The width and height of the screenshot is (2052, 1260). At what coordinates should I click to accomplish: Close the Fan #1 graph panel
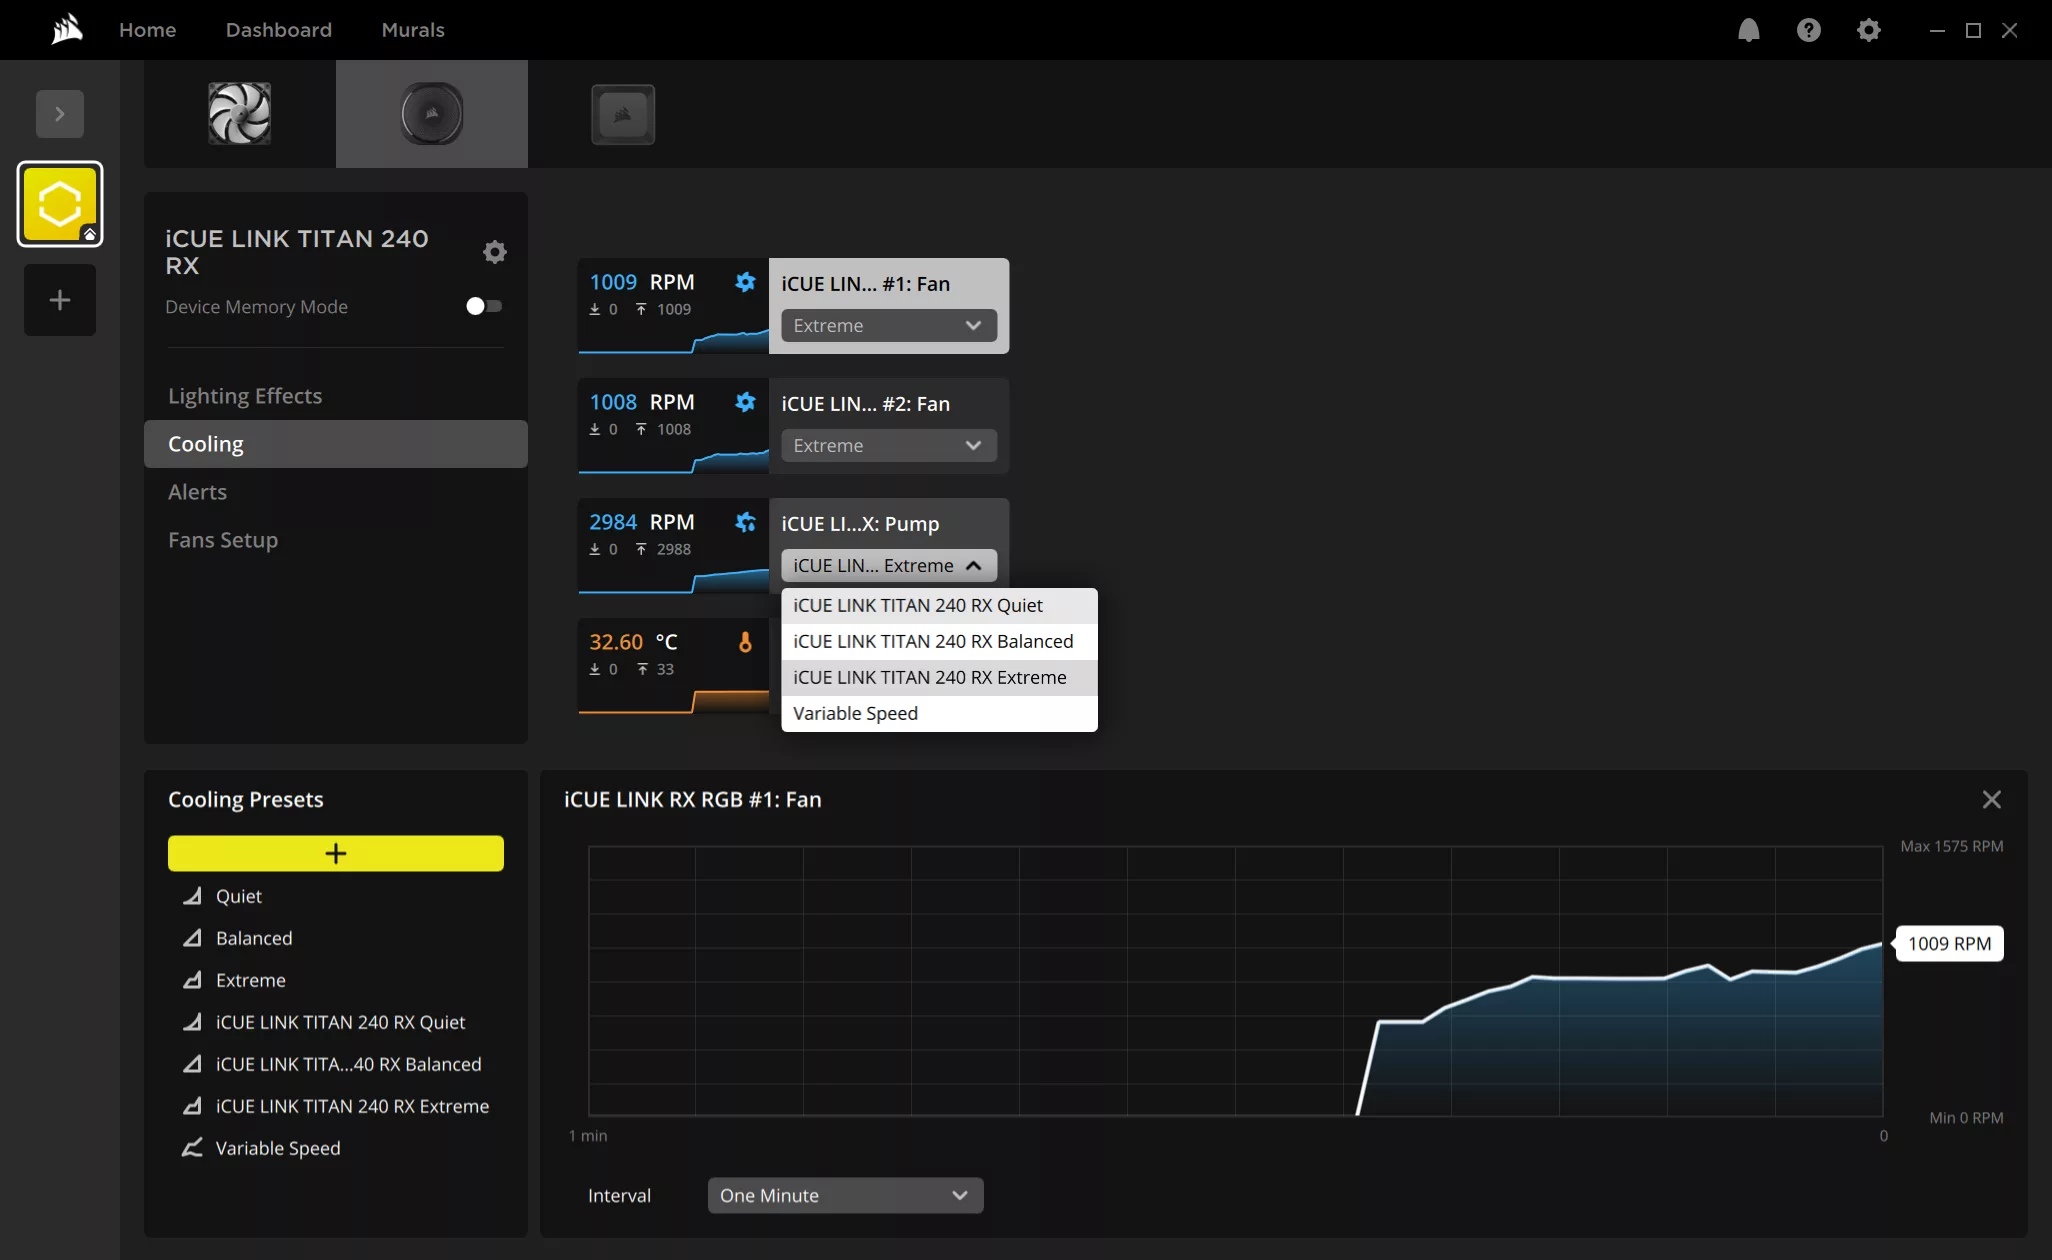[x=1991, y=800]
